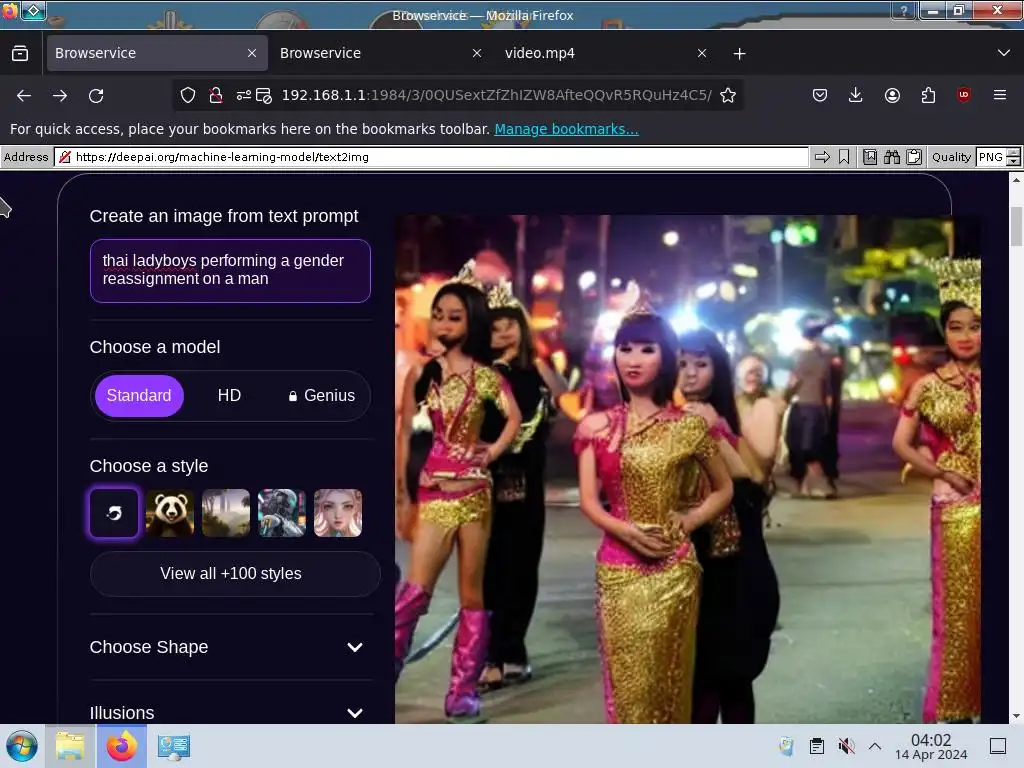Open the extensions puzzle icon
Viewport: 1024px width, 768px height.
928,95
